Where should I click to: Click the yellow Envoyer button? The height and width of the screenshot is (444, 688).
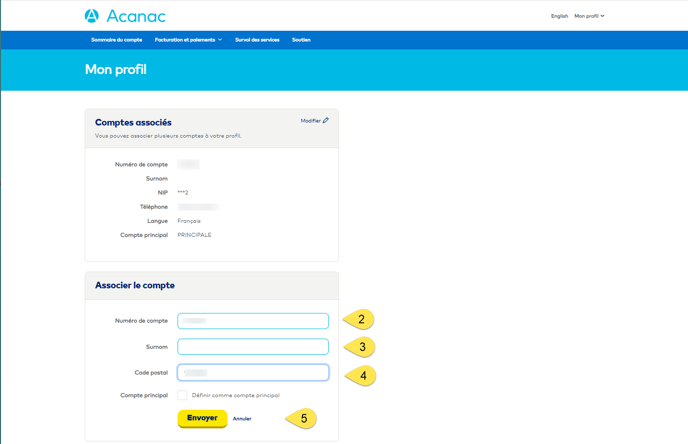202,418
